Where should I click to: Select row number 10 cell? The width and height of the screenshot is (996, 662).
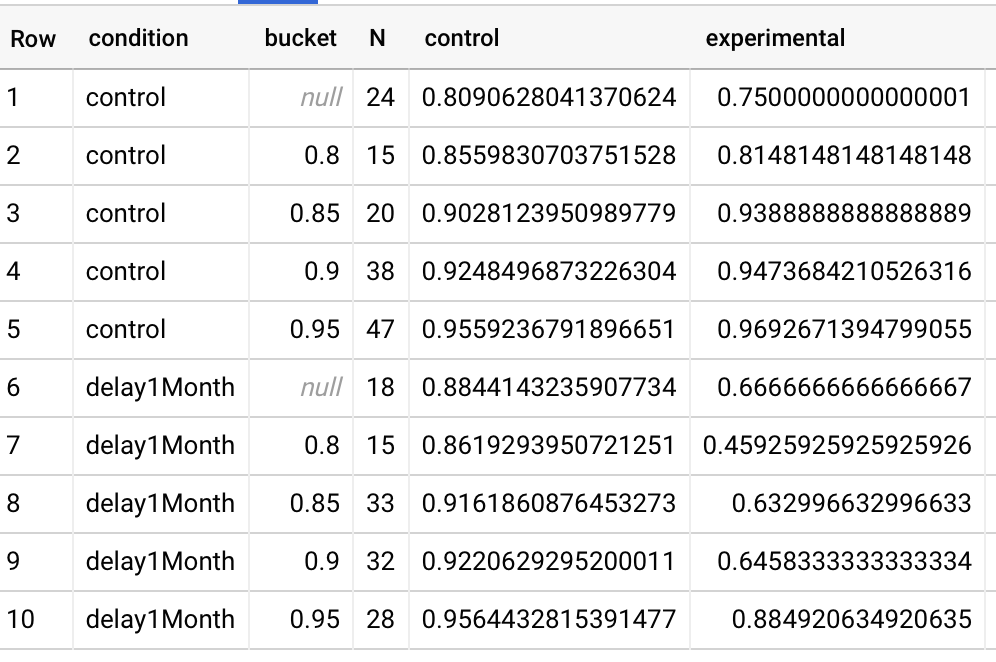pyautogui.click(x=20, y=620)
